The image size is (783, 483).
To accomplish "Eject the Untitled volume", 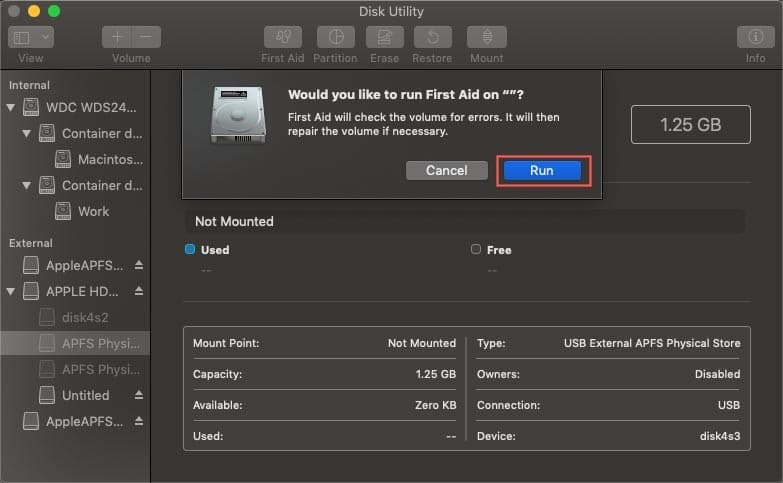I will click(x=139, y=395).
